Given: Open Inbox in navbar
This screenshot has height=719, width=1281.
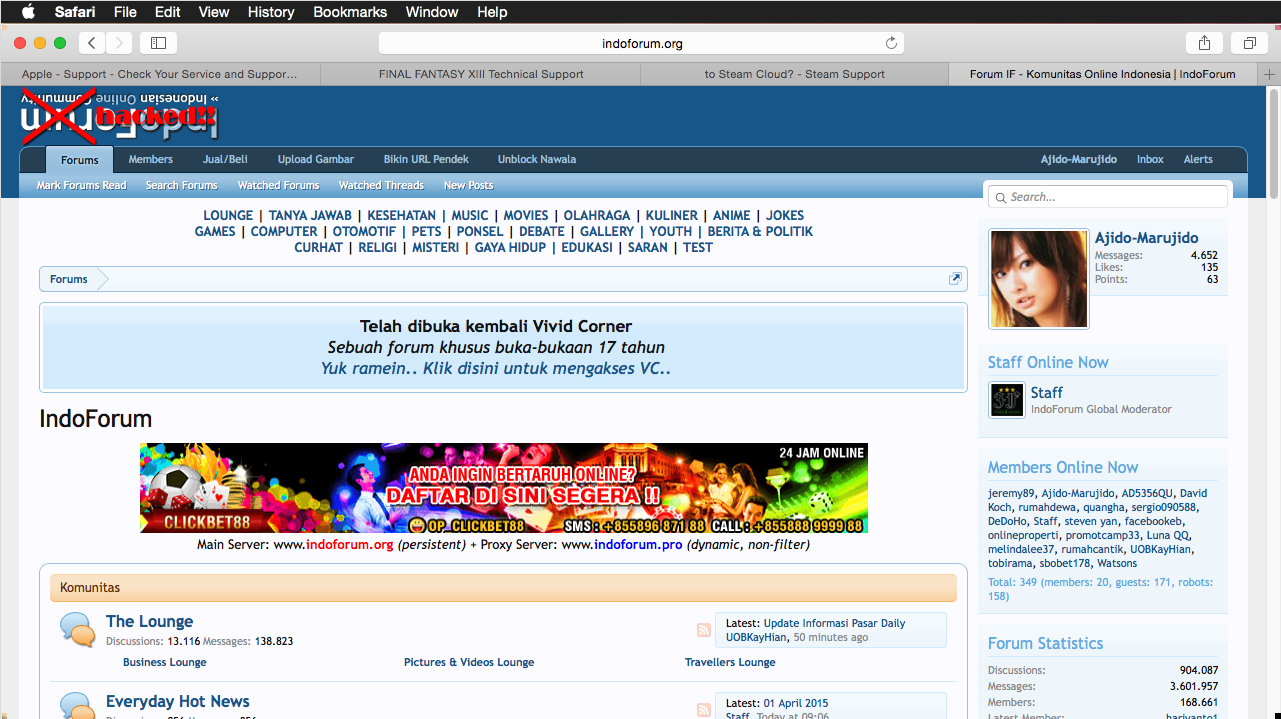Looking at the screenshot, I should click(x=1150, y=159).
